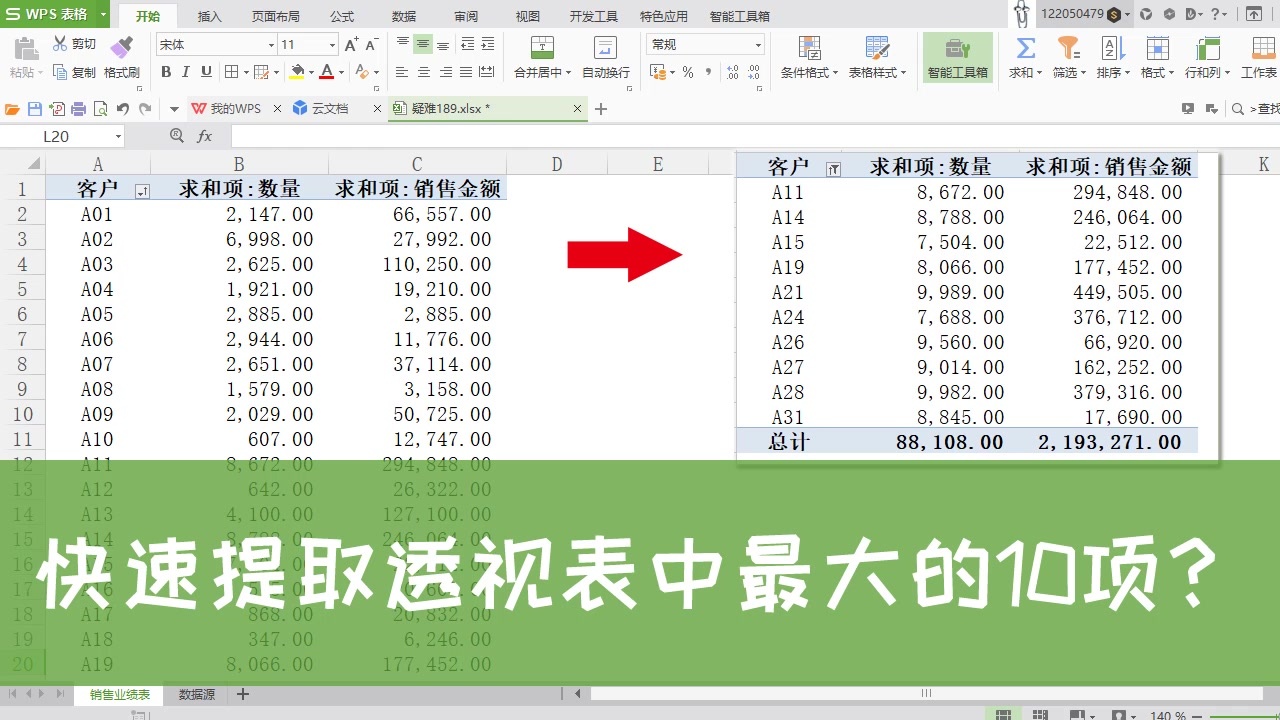
Task: Click the Wrap Text (自动换行) icon
Action: pos(605,48)
